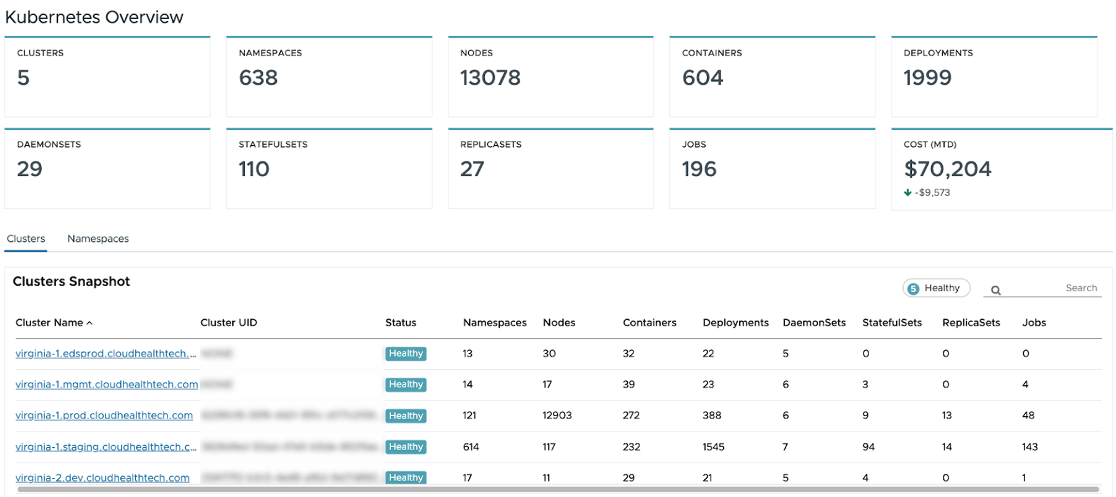
Task: Click the COST (MTD) $70,204 value
Action: 947,169
